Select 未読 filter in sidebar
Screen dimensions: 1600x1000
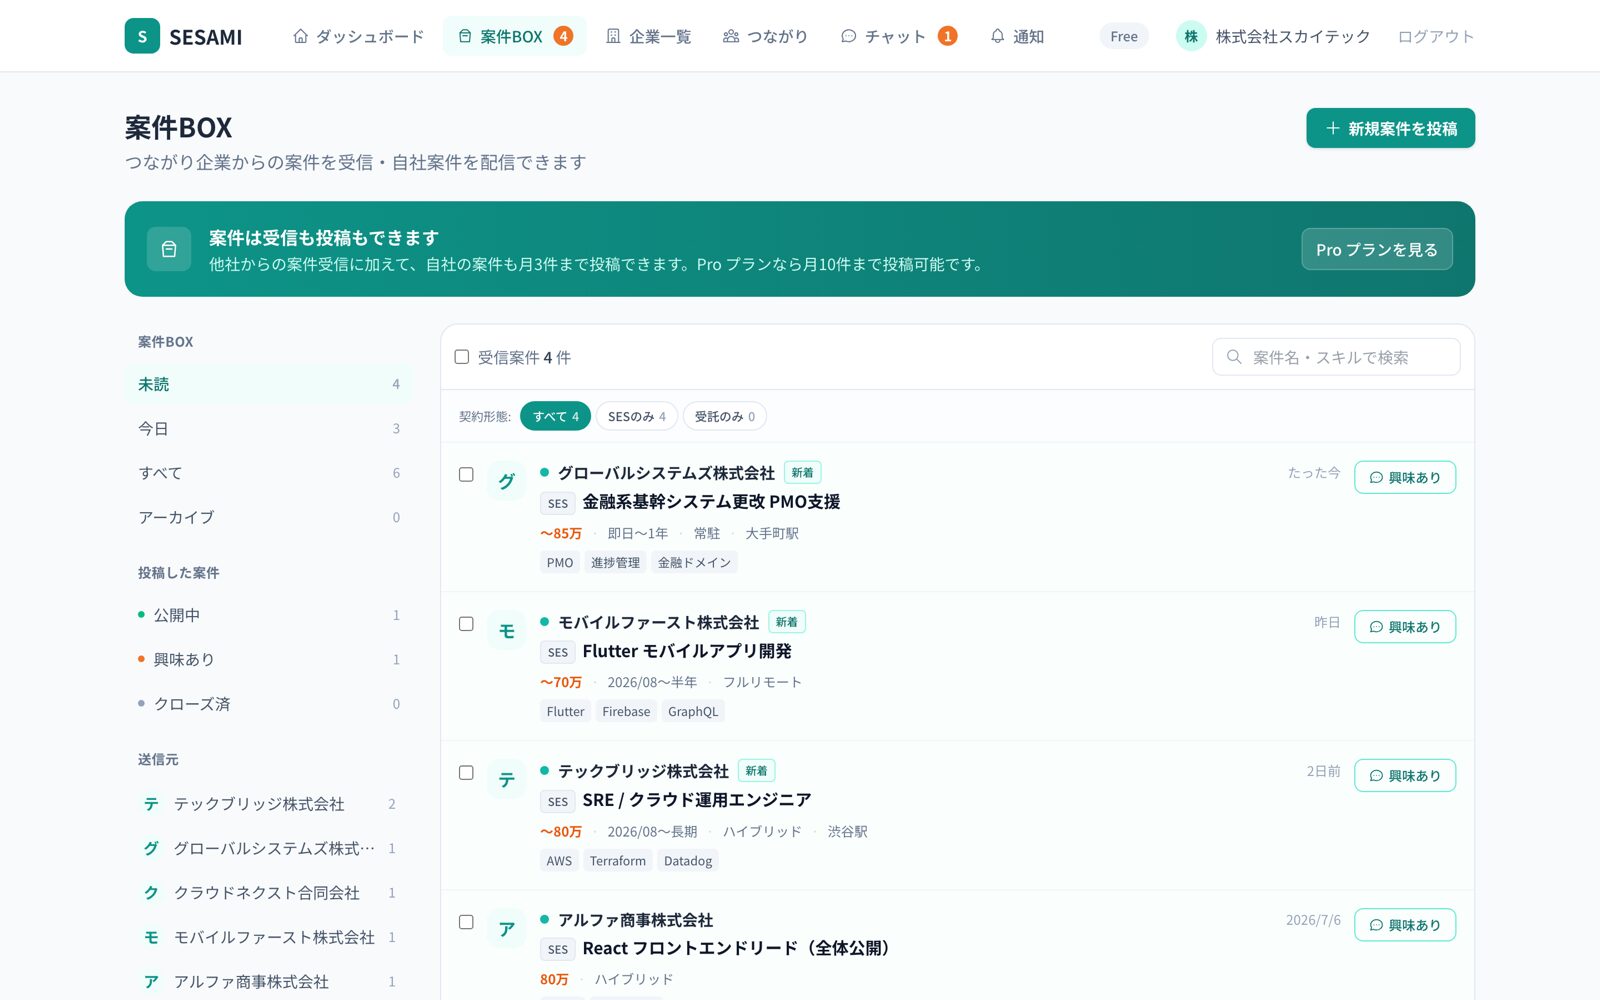tap(268, 384)
